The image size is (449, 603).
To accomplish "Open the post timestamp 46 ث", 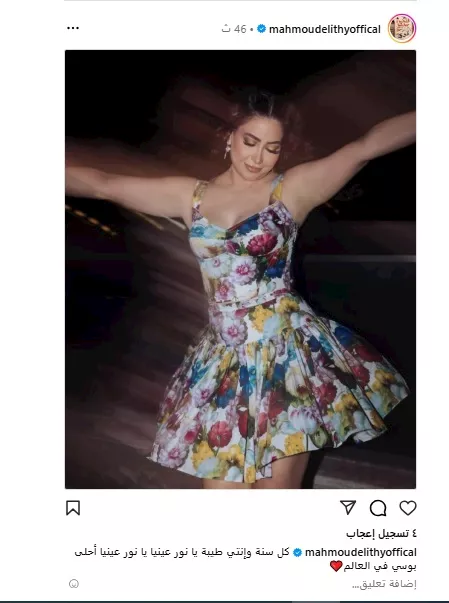I will 234,29.
